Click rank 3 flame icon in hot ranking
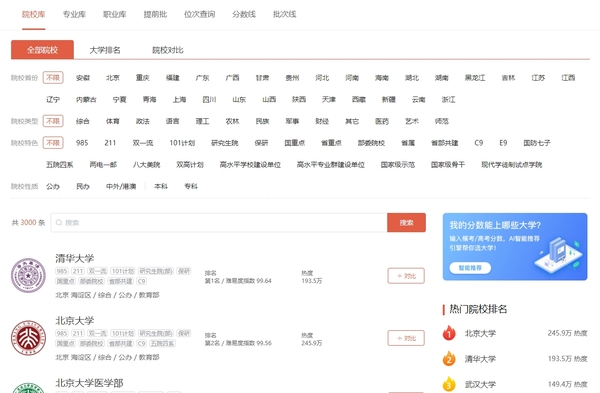This screenshot has height=393, width=600. 449,384
